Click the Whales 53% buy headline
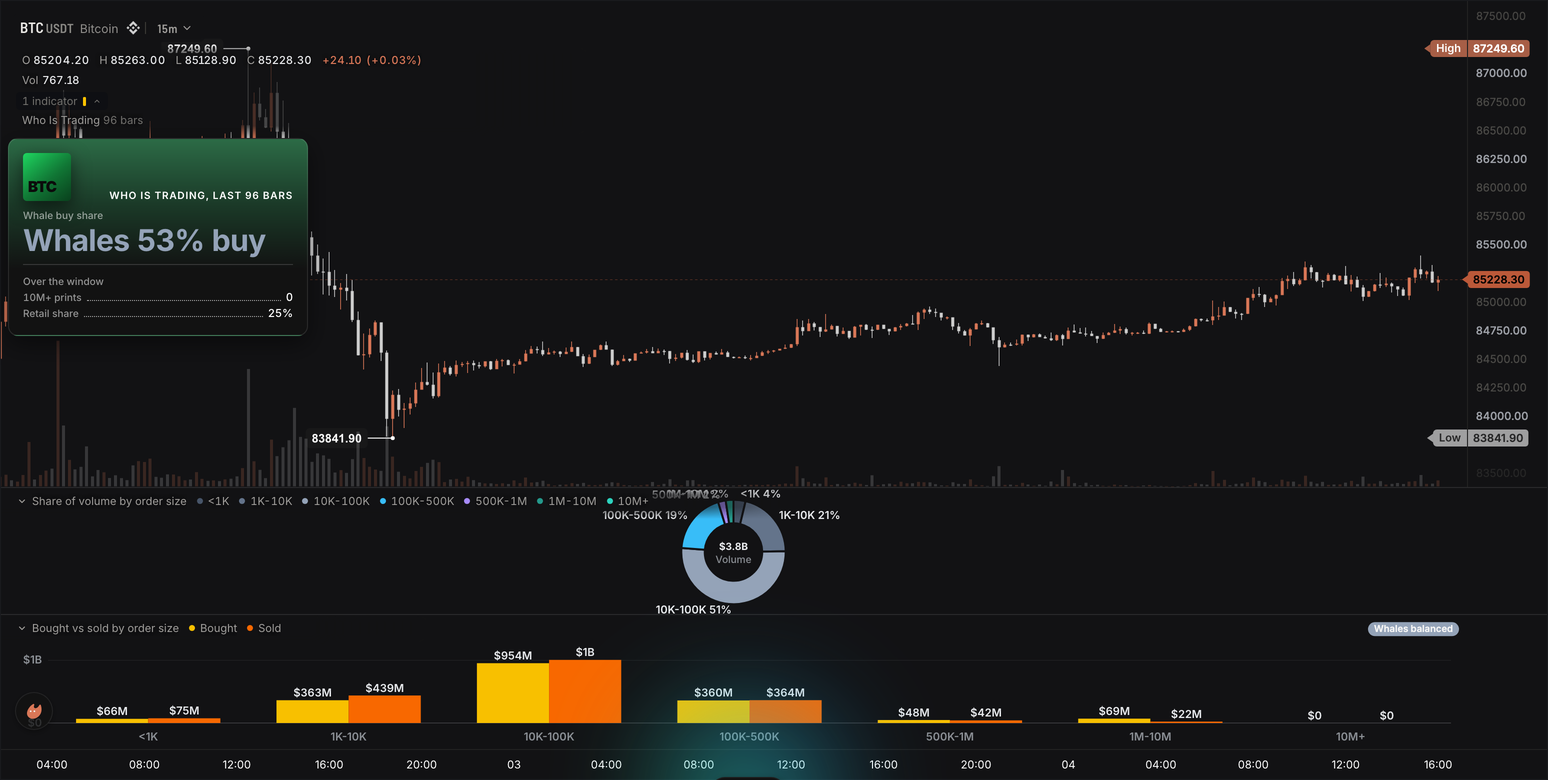 145,240
